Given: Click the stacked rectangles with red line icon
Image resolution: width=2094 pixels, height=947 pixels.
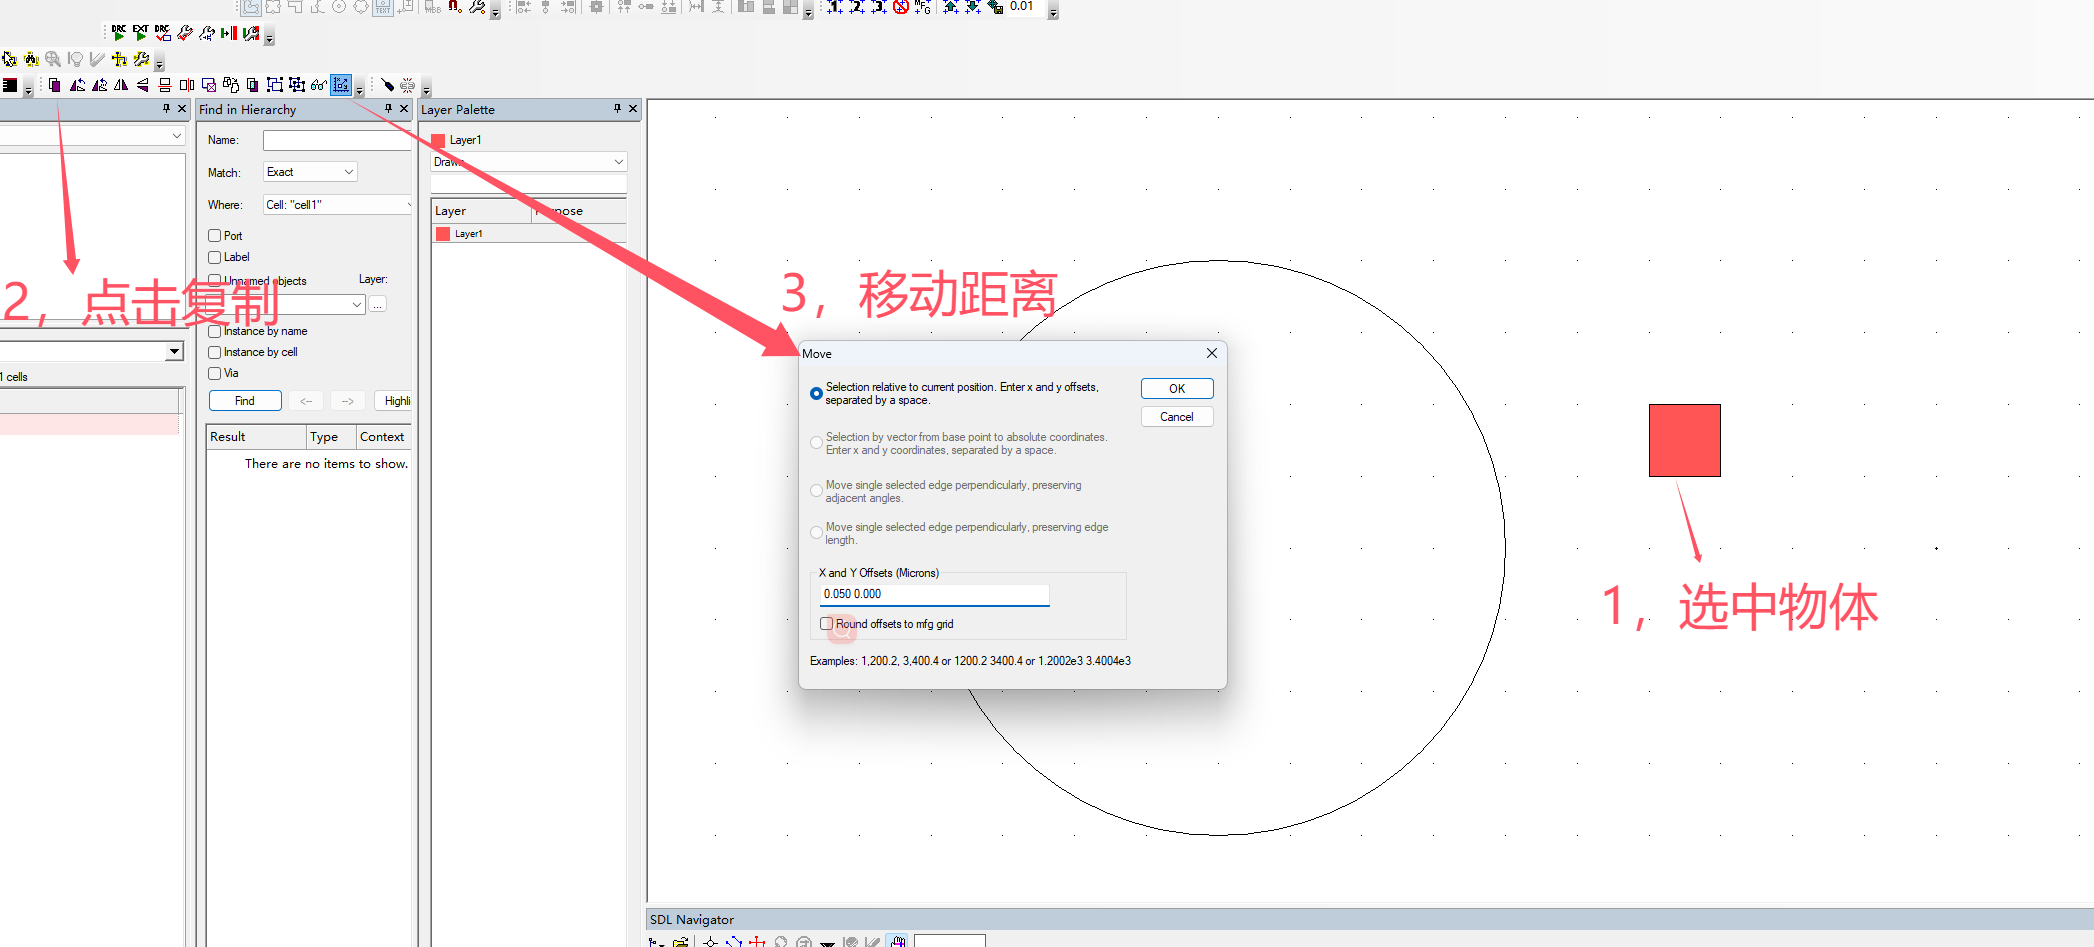Looking at the screenshot, I should coord(165,85).
